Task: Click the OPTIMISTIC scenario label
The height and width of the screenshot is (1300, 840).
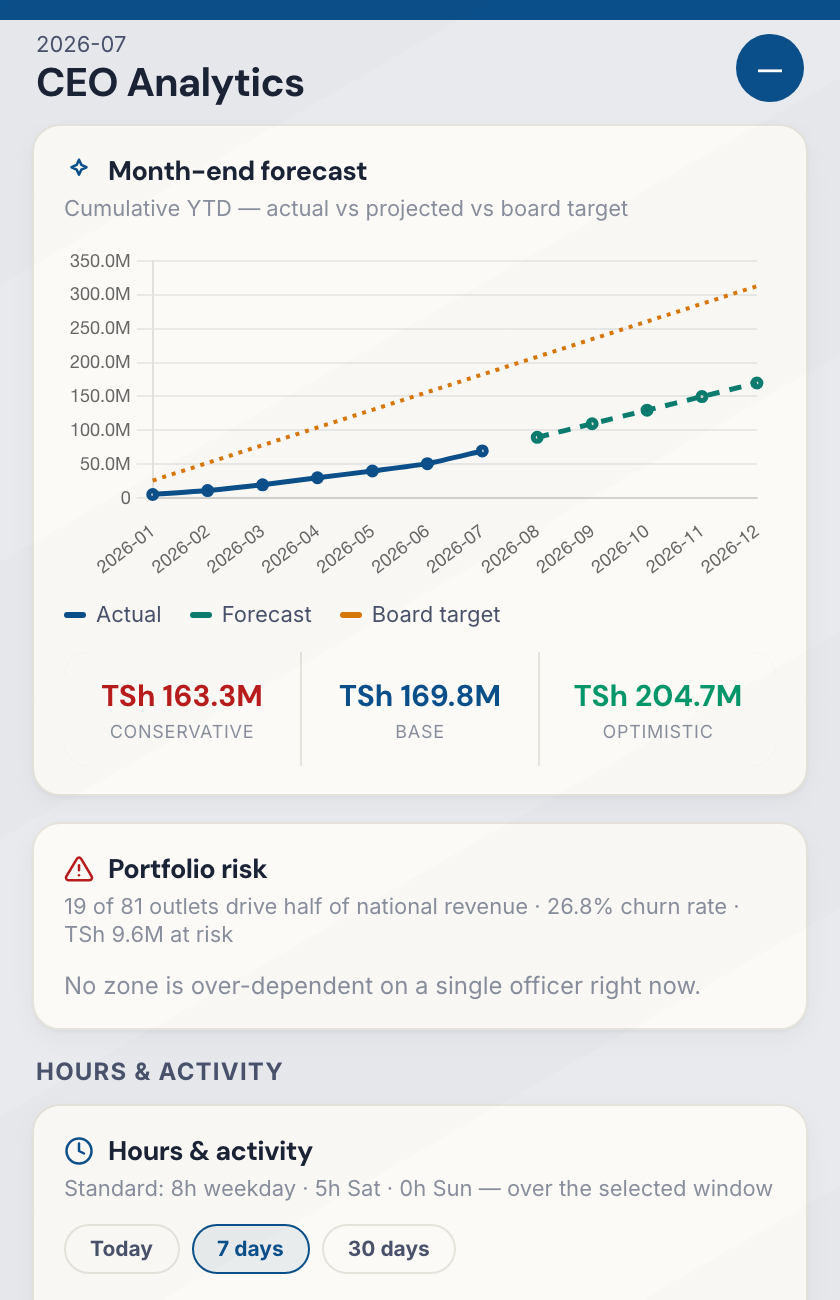Action: click(x=658, y=732)
